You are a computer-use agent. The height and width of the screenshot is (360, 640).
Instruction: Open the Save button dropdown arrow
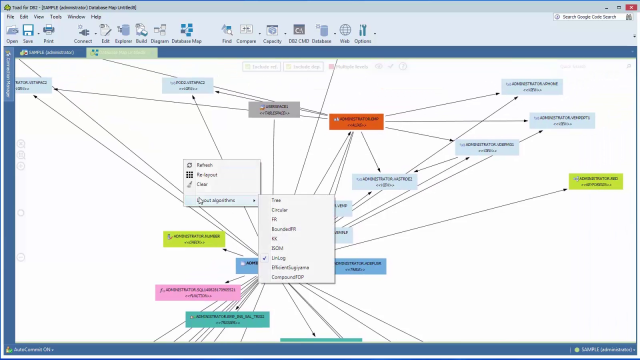(x=38, y=33)
